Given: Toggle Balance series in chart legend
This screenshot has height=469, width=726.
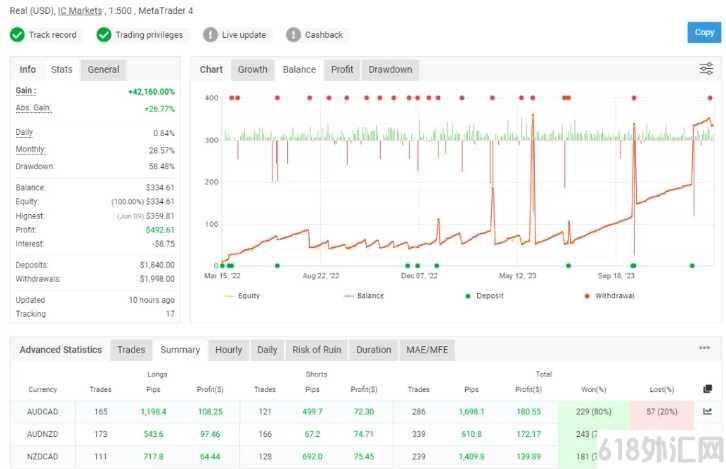Looking at the screenshot, I should [x=364, y=296].
